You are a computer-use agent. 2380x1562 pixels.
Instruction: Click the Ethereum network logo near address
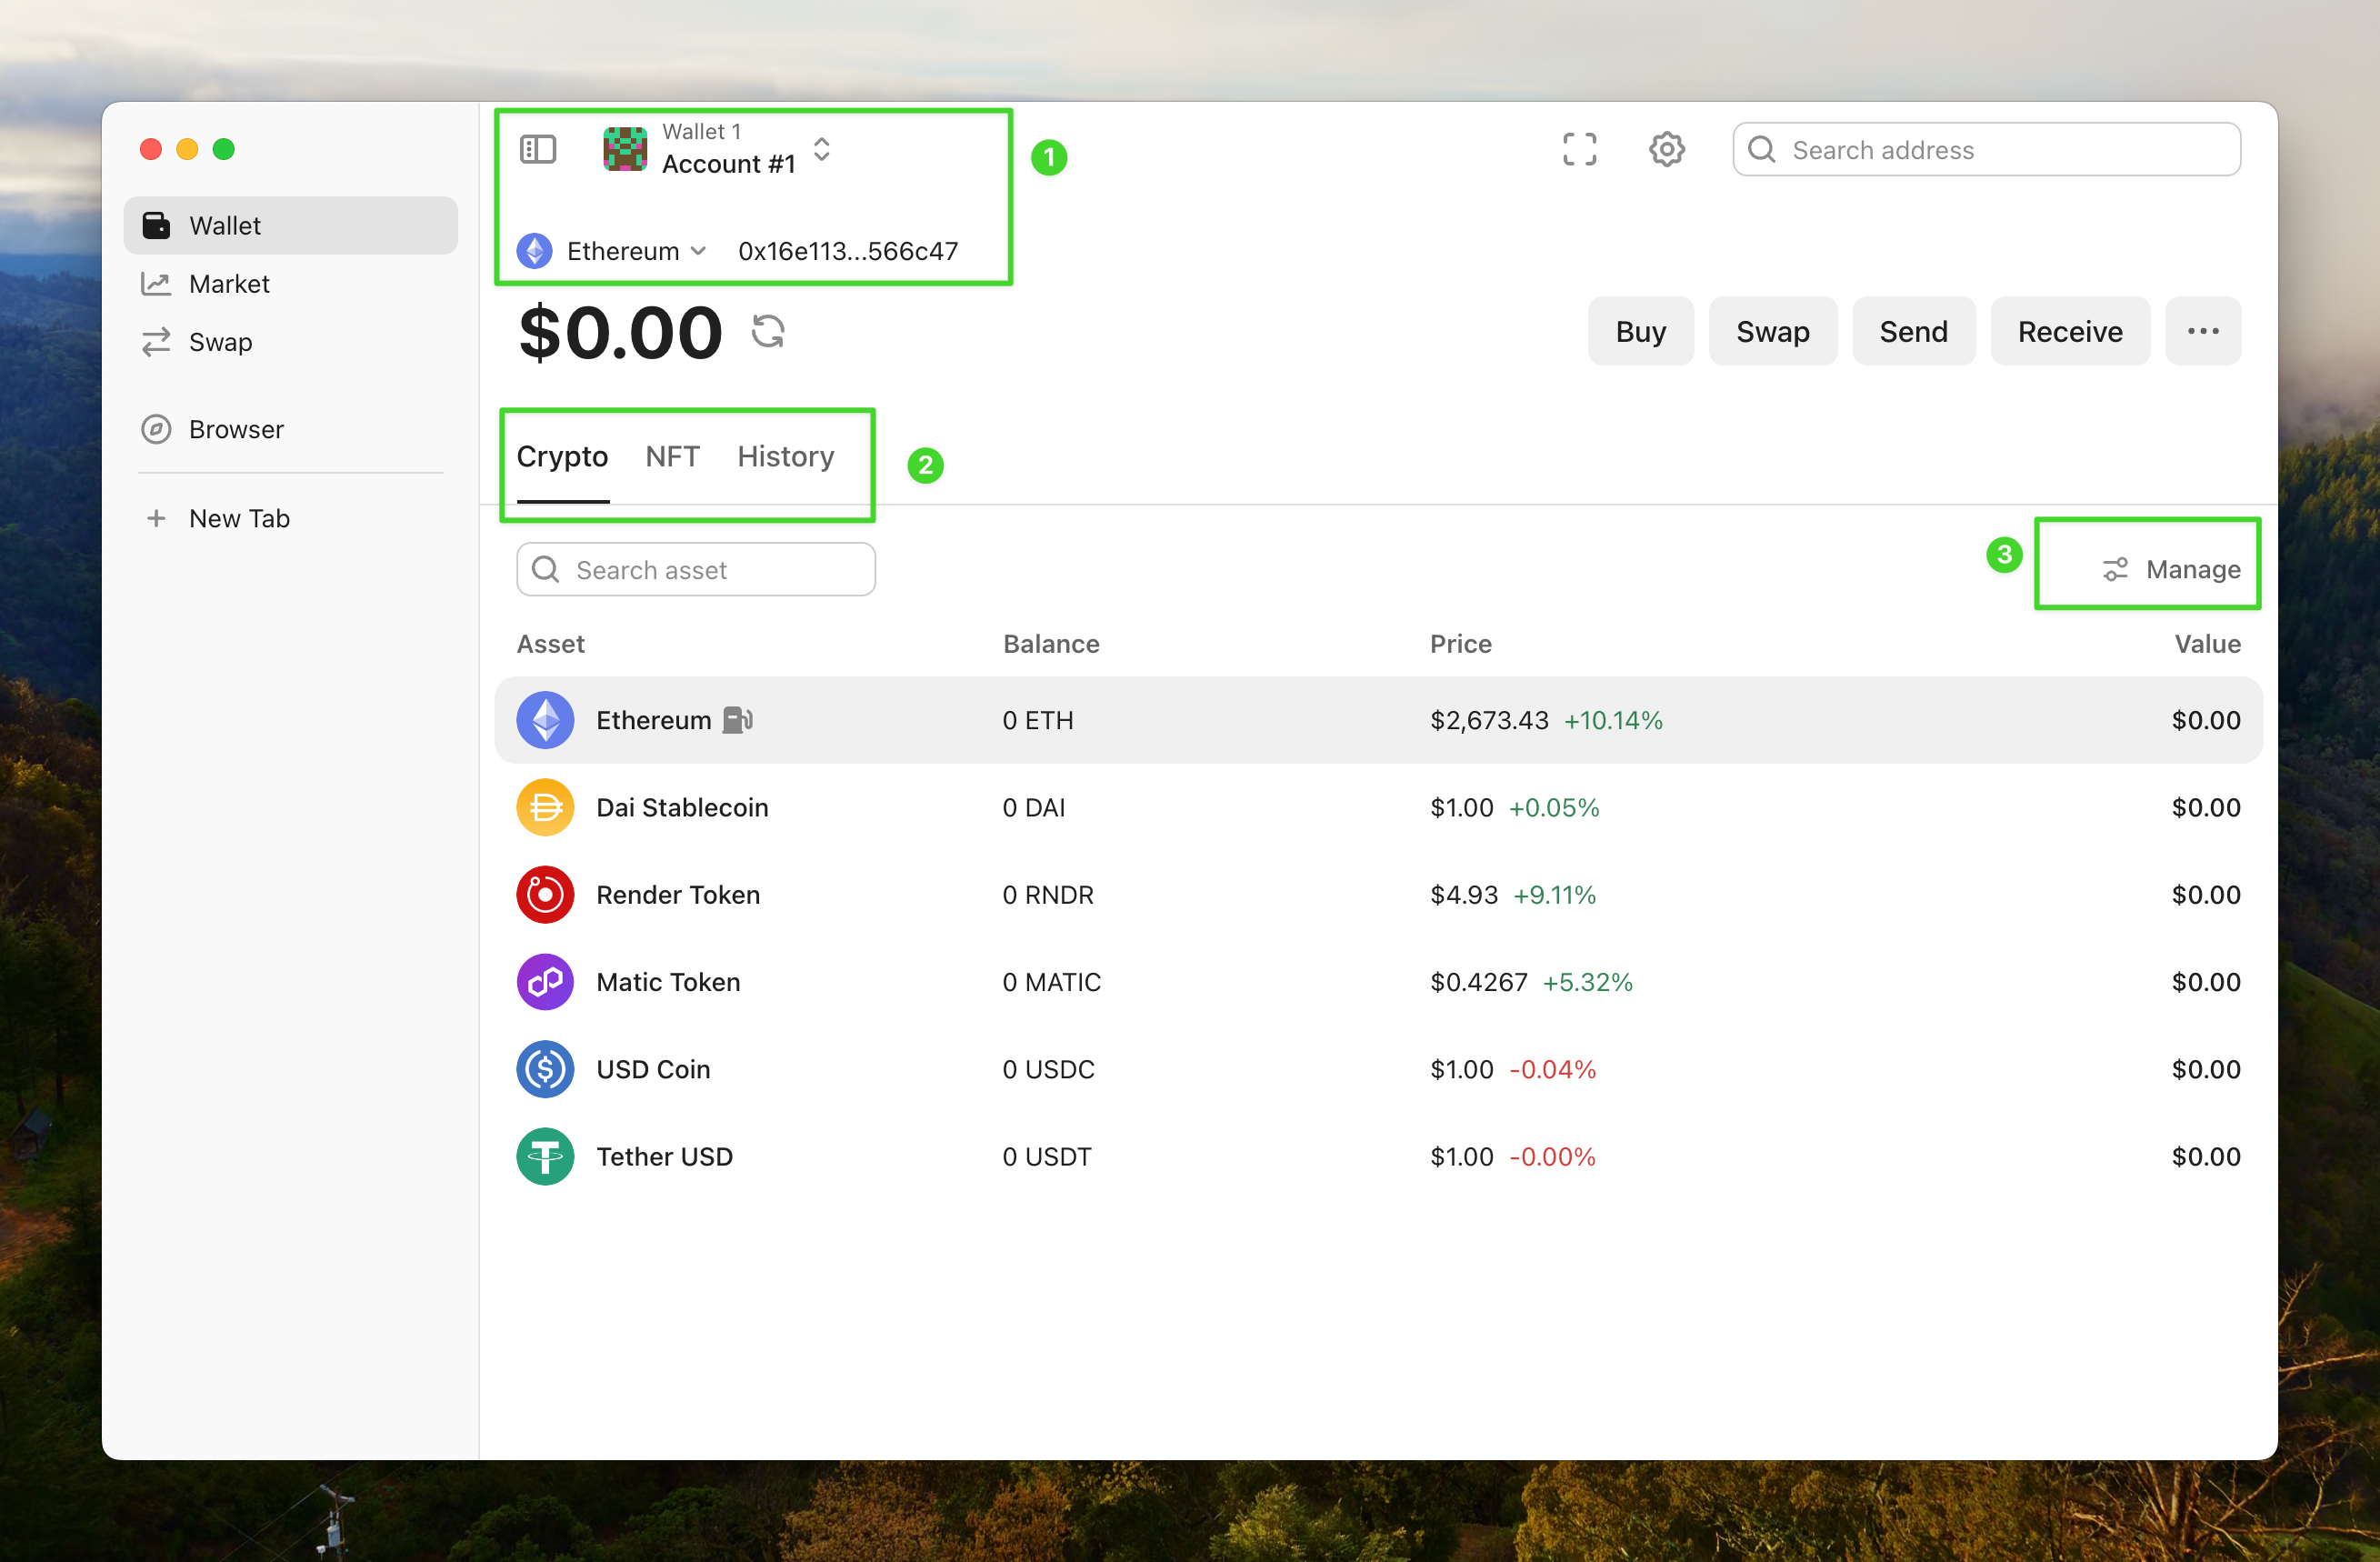coord(535,251)
